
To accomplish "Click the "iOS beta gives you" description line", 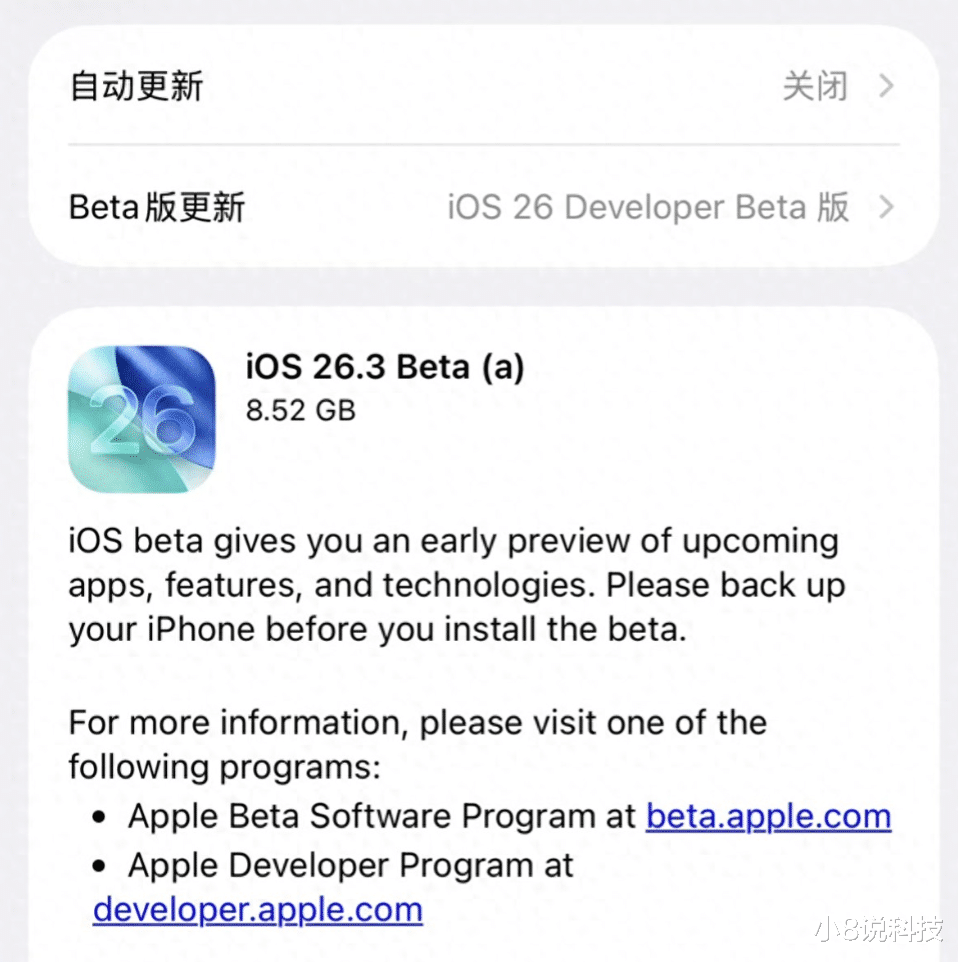I will click(453, 541).
